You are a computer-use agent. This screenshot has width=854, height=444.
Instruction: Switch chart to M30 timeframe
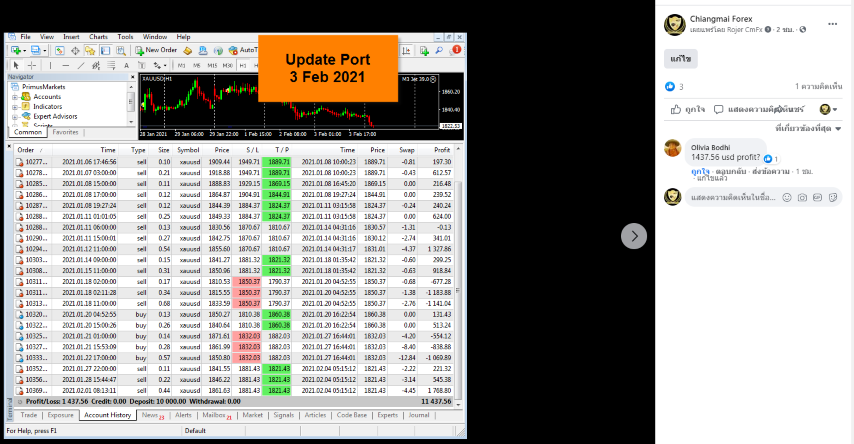click(x=228, y=65)
